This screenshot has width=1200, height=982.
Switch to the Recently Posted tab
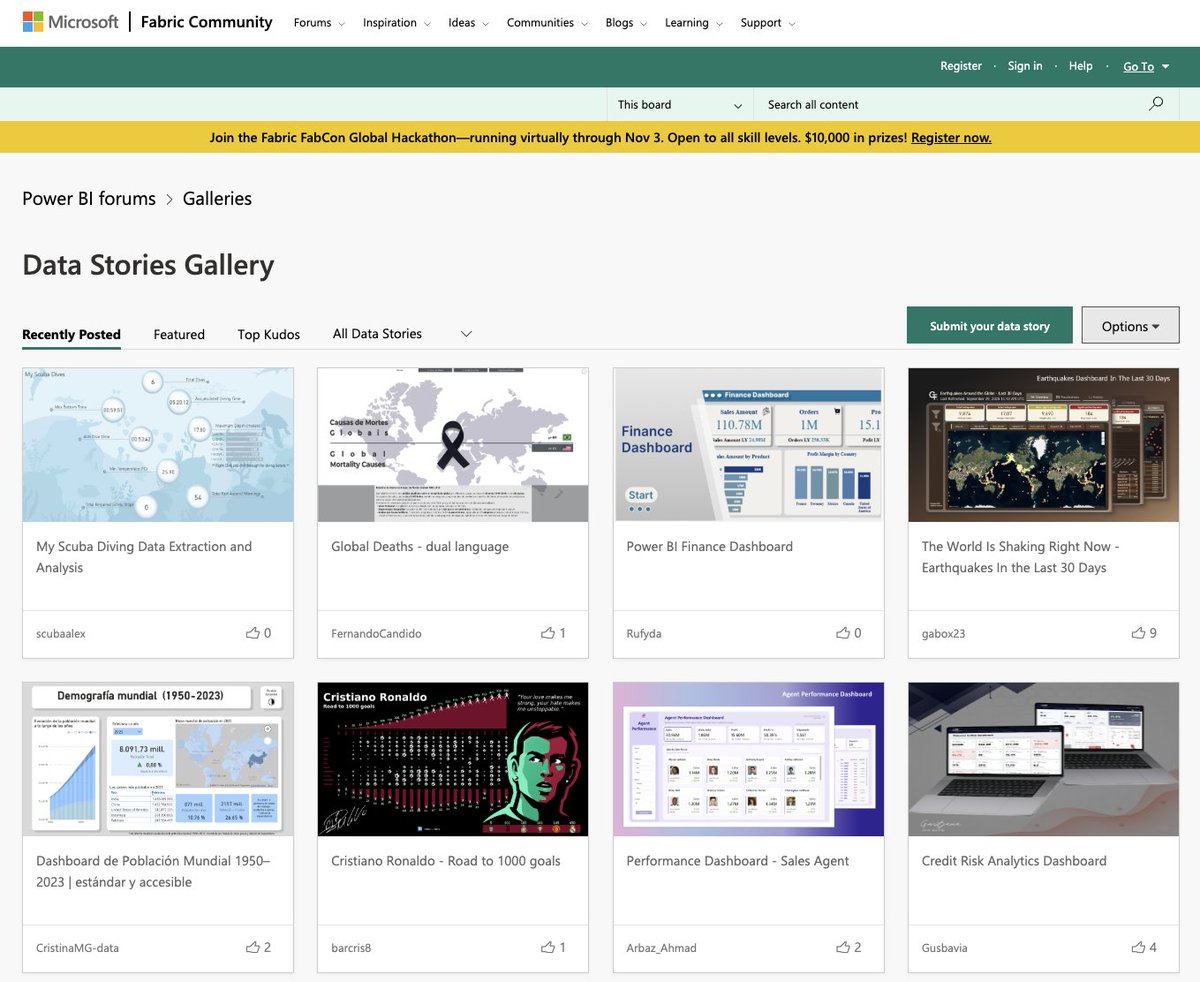71,335
